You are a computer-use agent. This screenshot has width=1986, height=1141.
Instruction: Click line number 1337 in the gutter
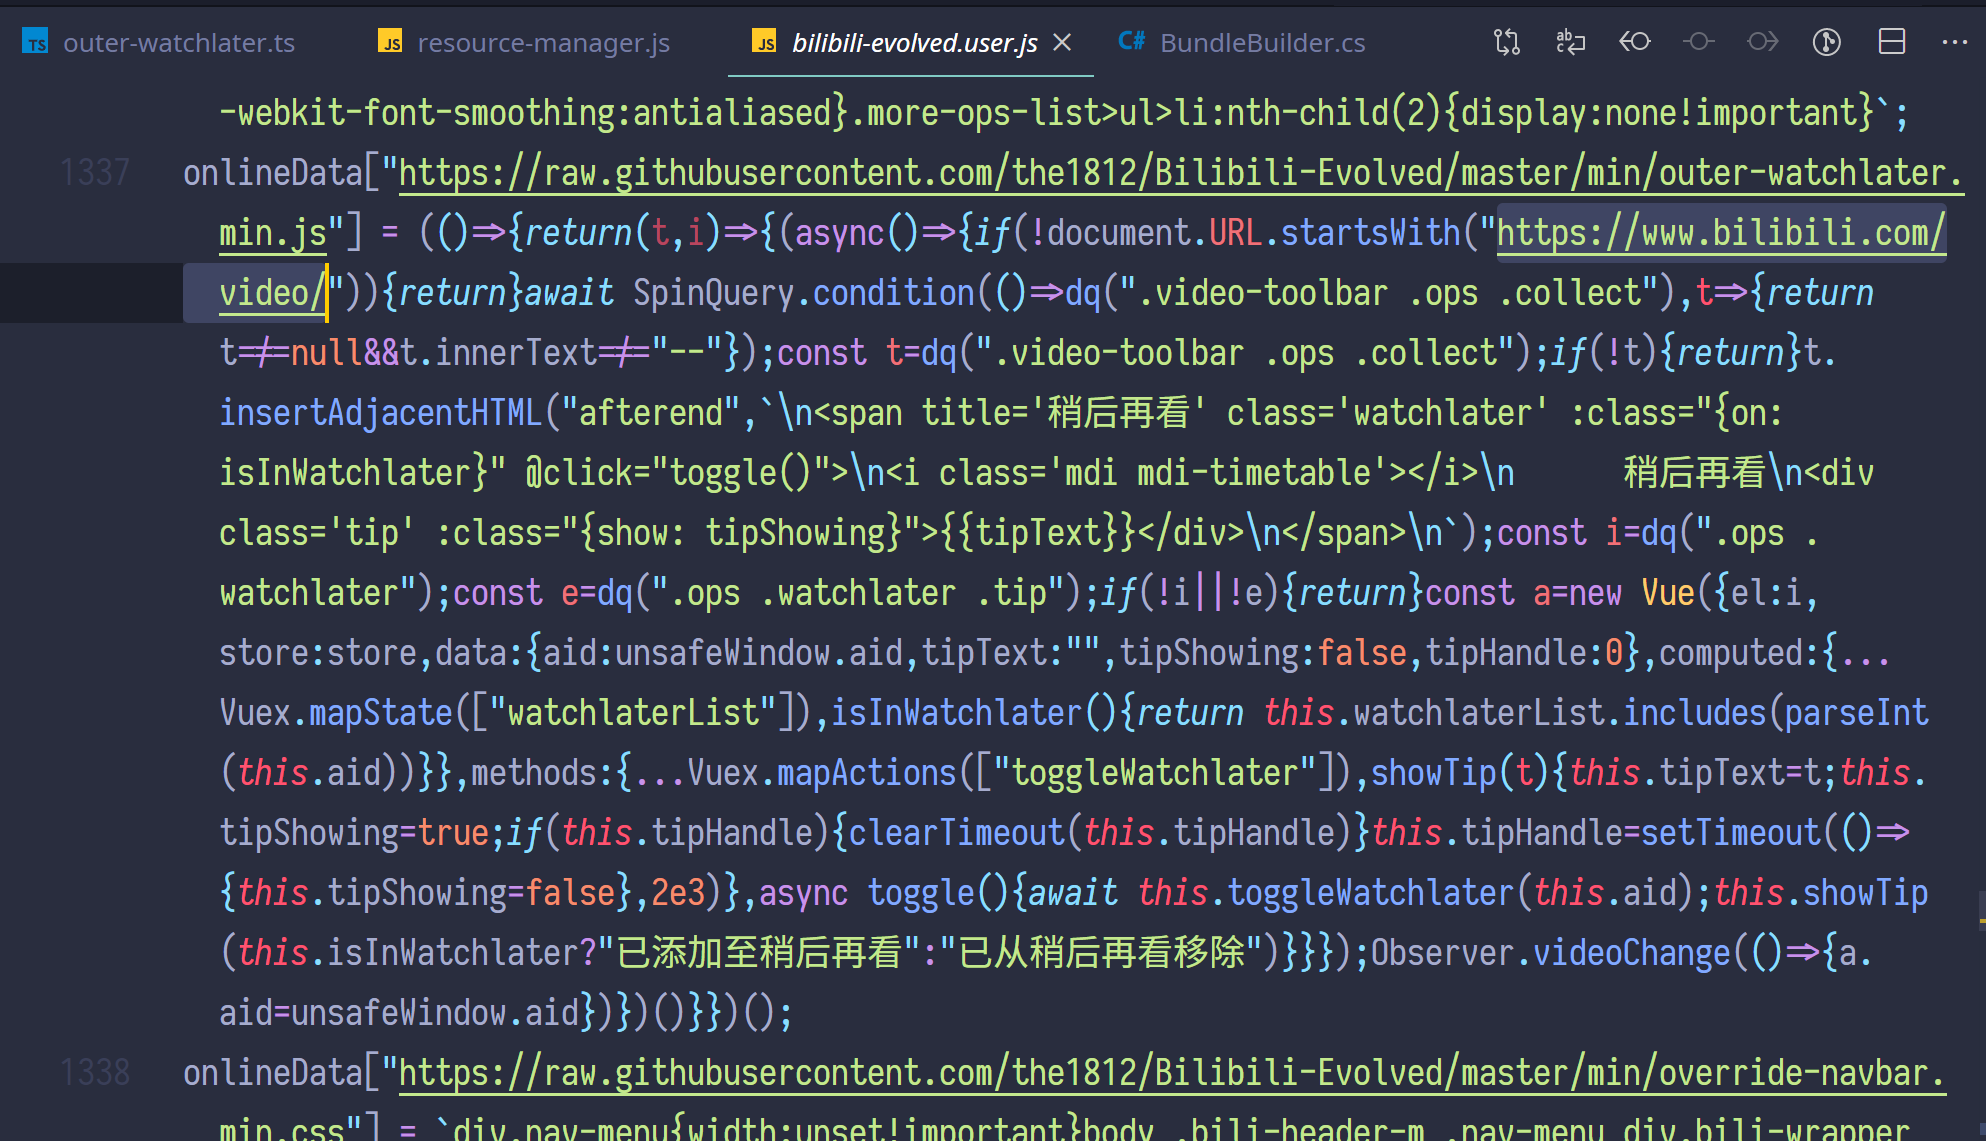tap(95, 171)
